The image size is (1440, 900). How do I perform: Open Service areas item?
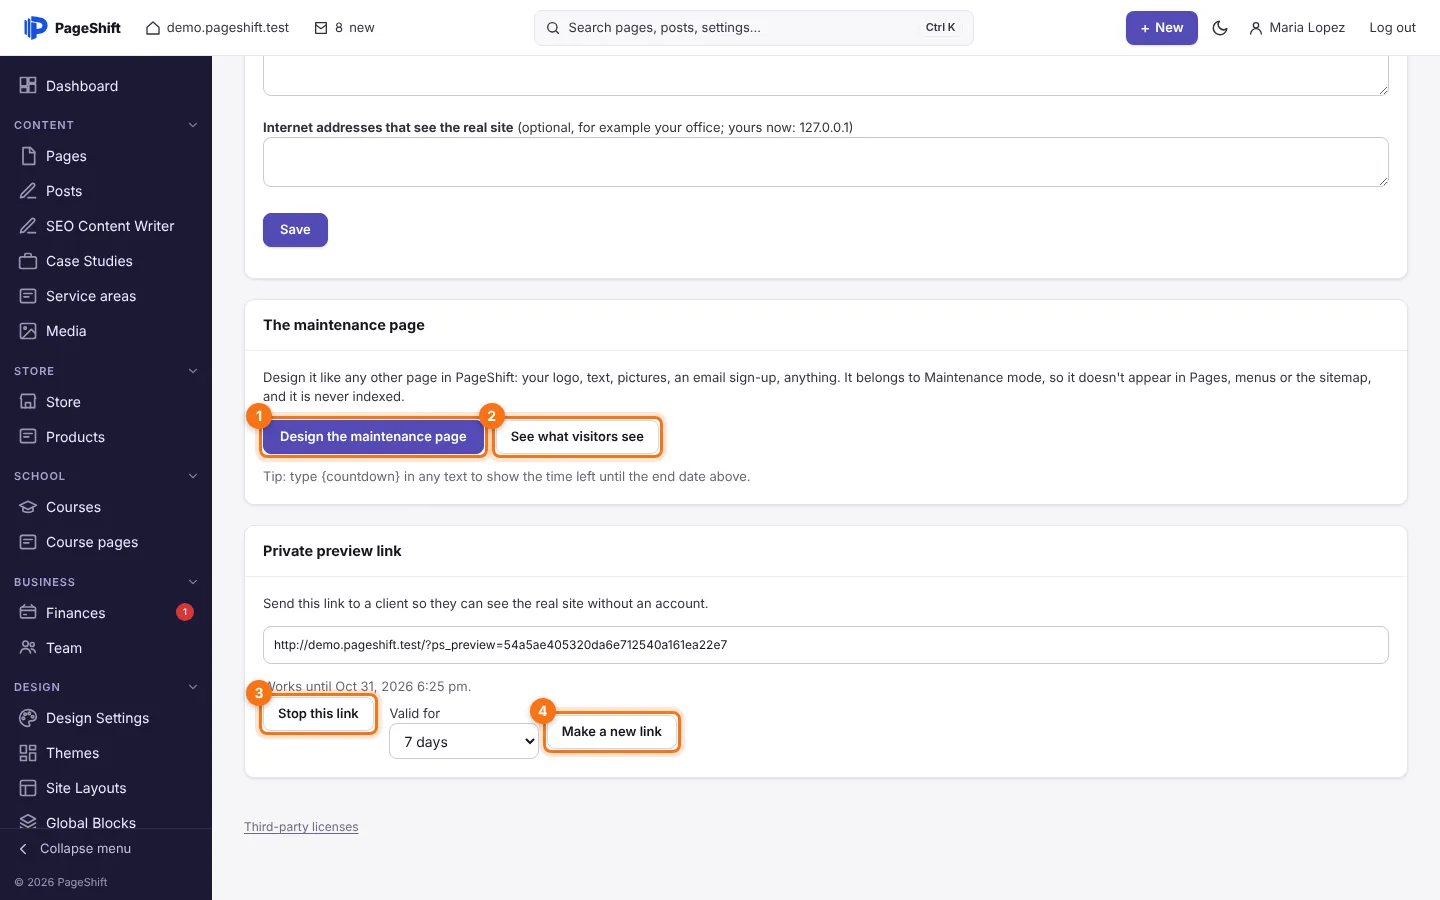click(106, 296)
